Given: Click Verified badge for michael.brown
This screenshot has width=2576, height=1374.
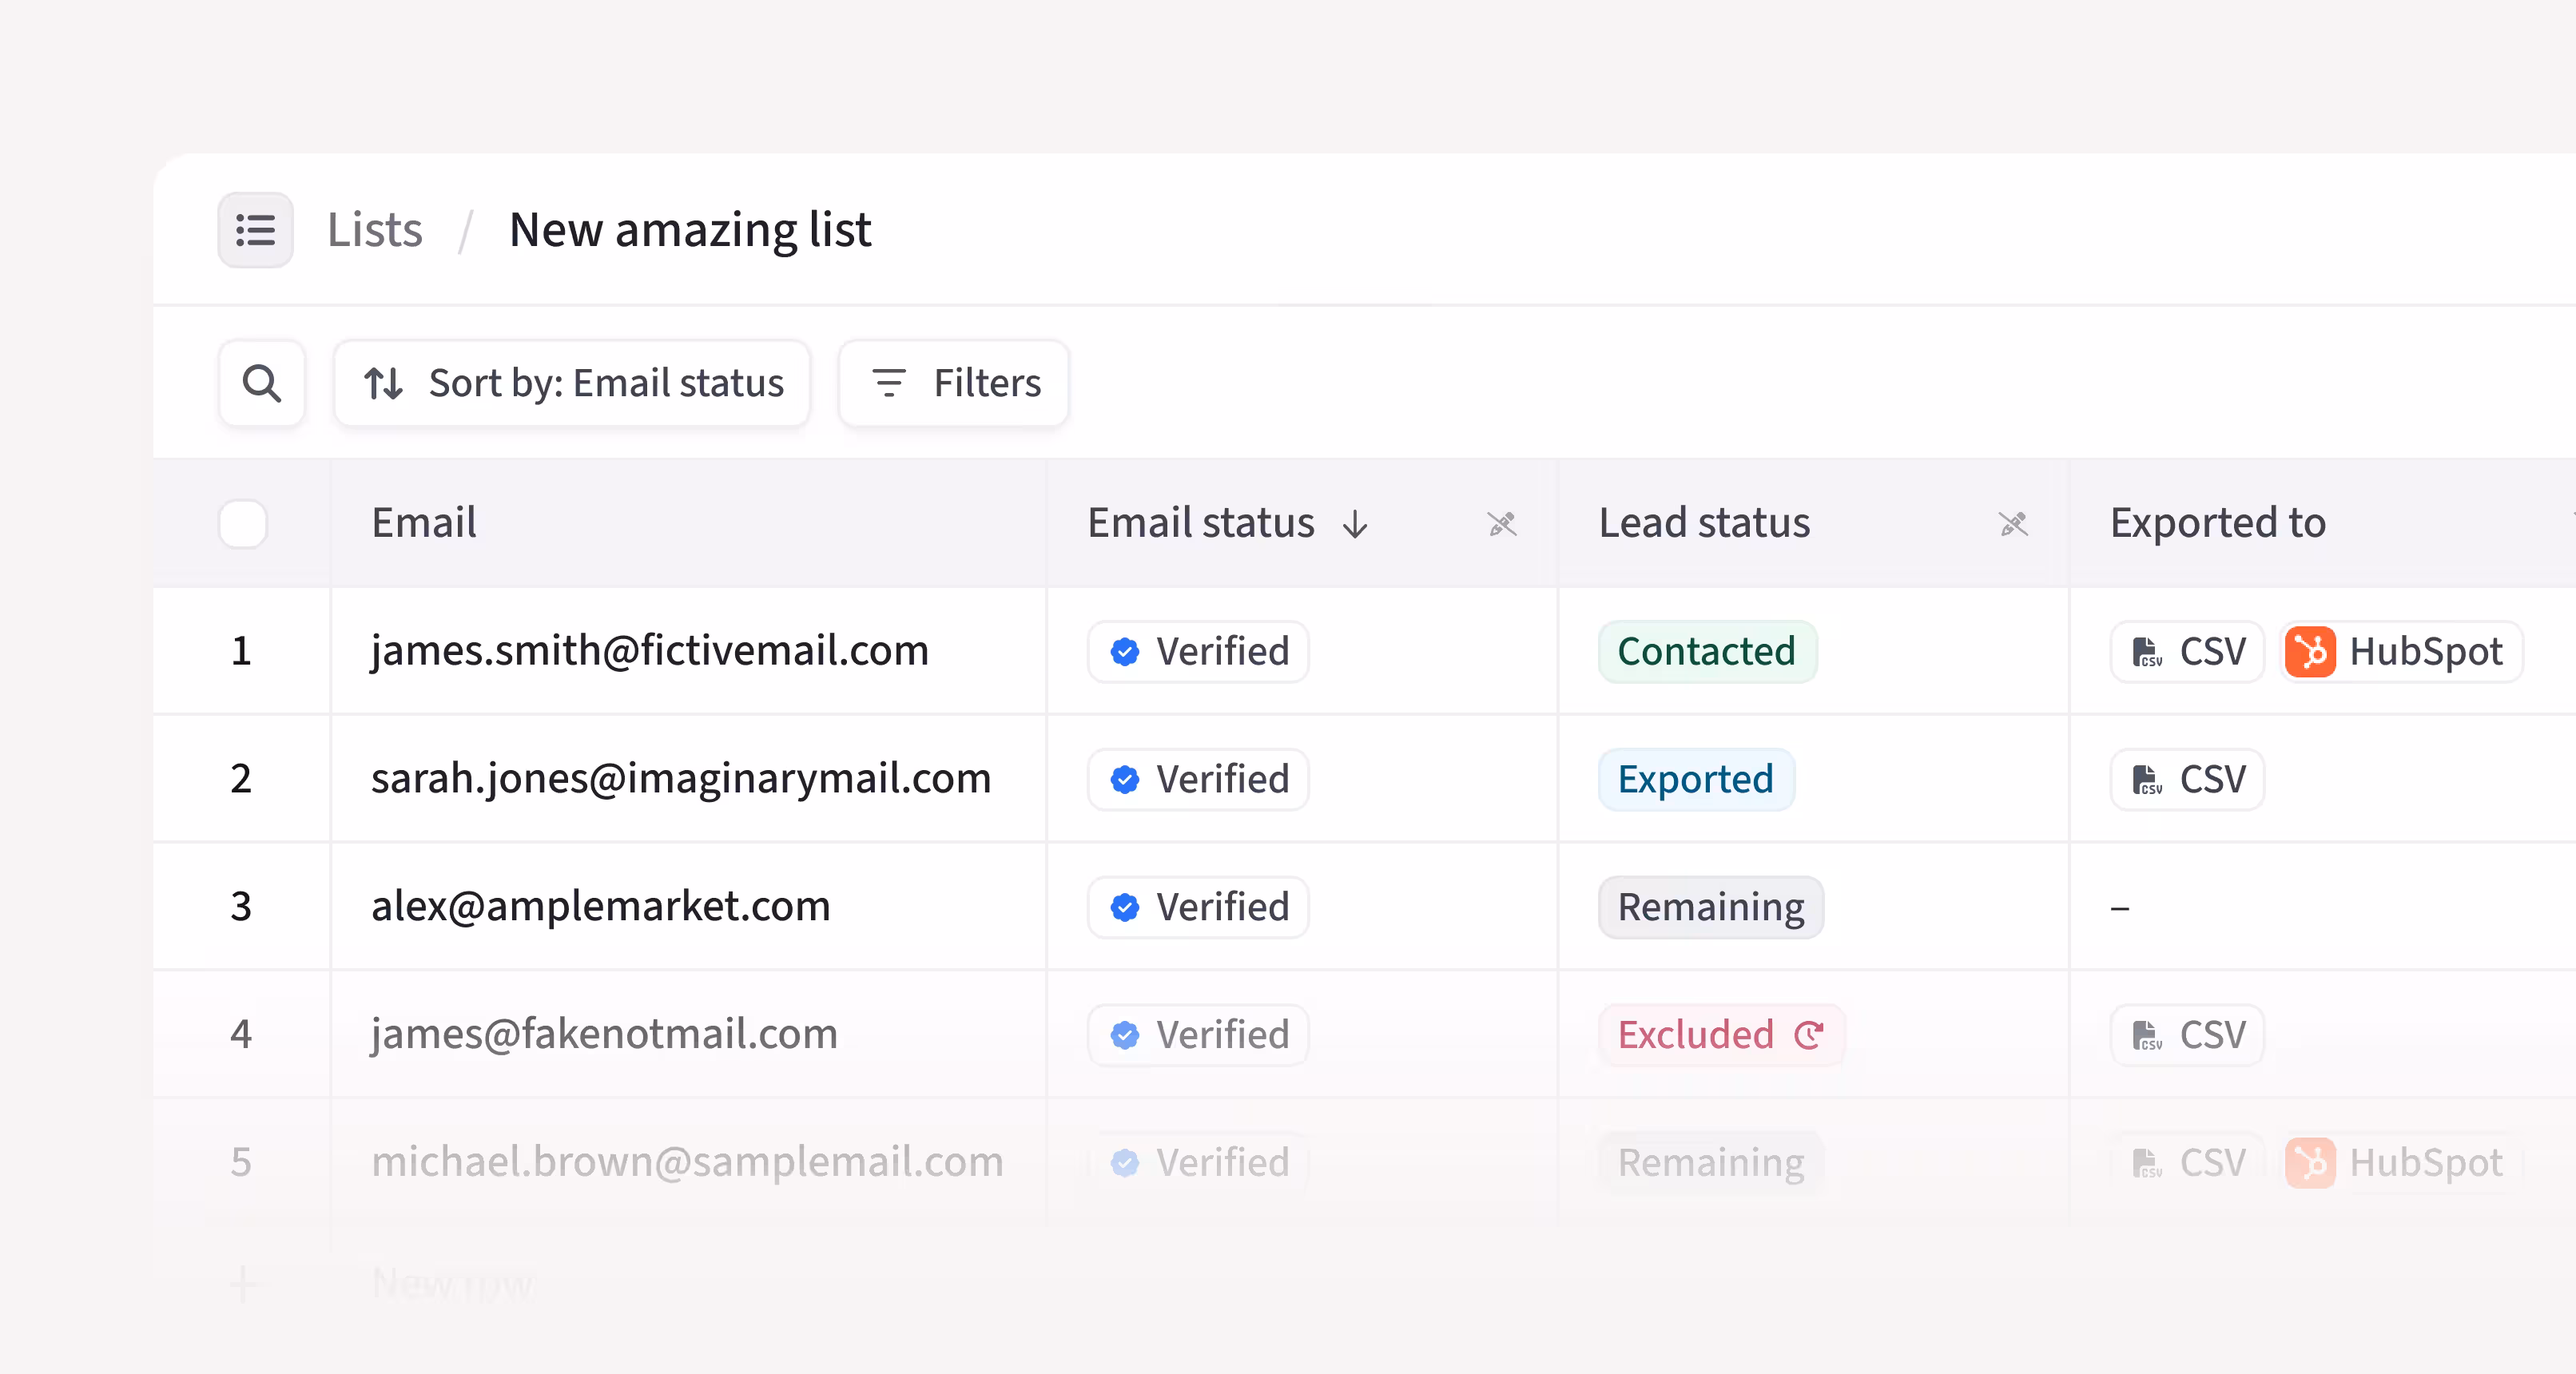Looking at the screenshot, I should [1198, 1163].
